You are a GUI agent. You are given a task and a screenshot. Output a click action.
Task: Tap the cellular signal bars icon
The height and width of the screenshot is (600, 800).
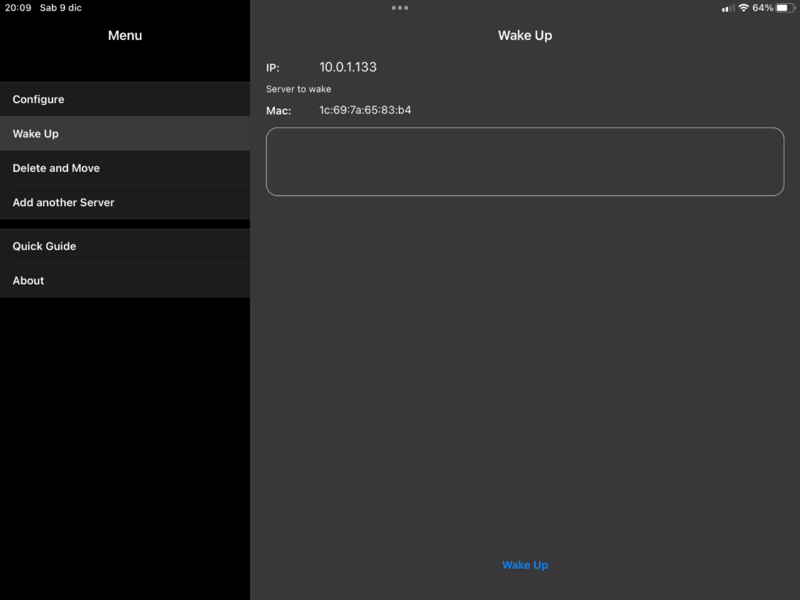[x=727, y=8]
